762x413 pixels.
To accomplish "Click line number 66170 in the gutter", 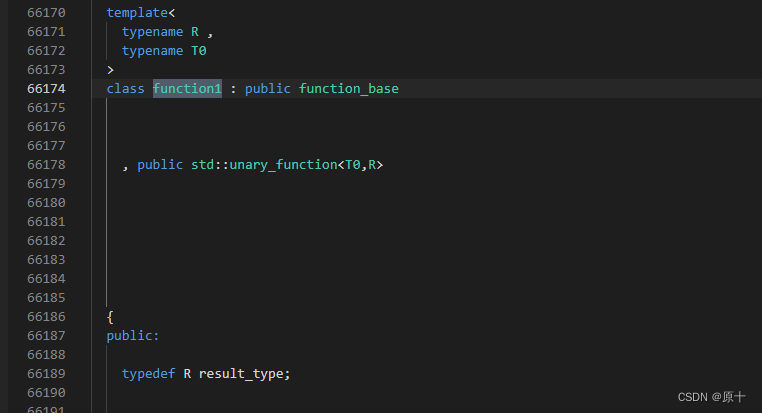I will tap(46, 13).
